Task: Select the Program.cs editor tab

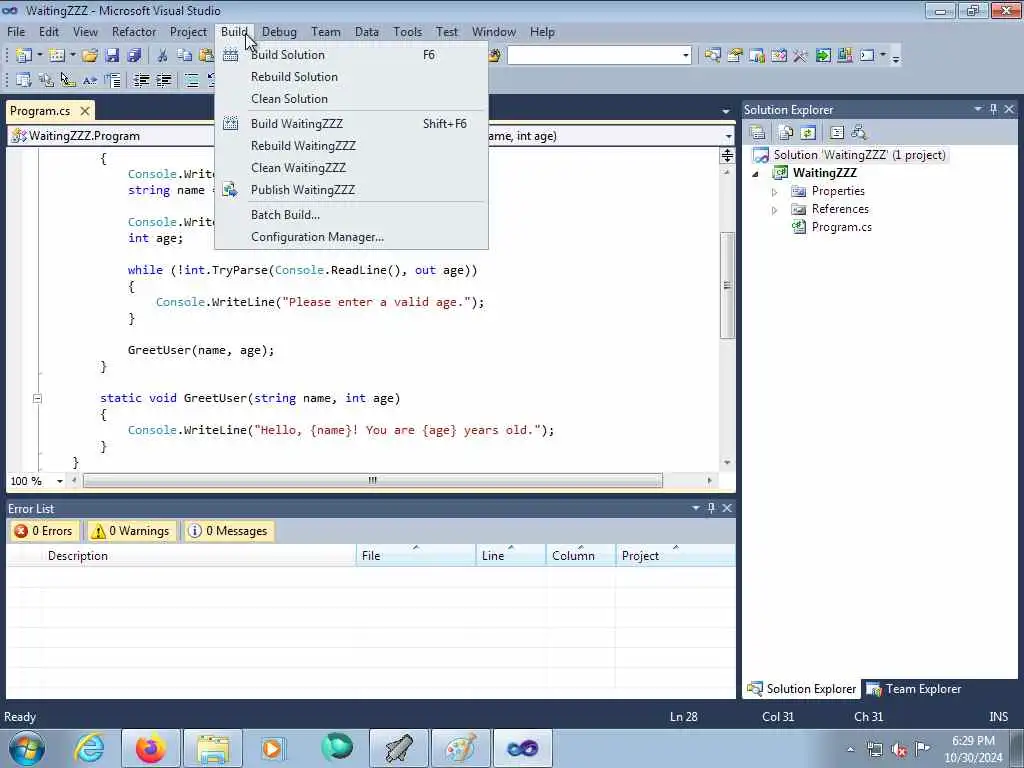Action: 40,111
